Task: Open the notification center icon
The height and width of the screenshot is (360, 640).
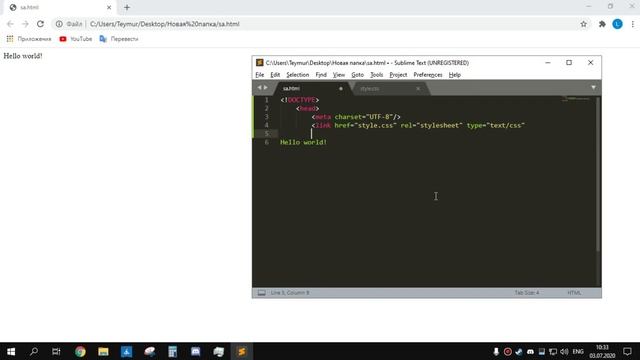Action: tap(627, 351)
